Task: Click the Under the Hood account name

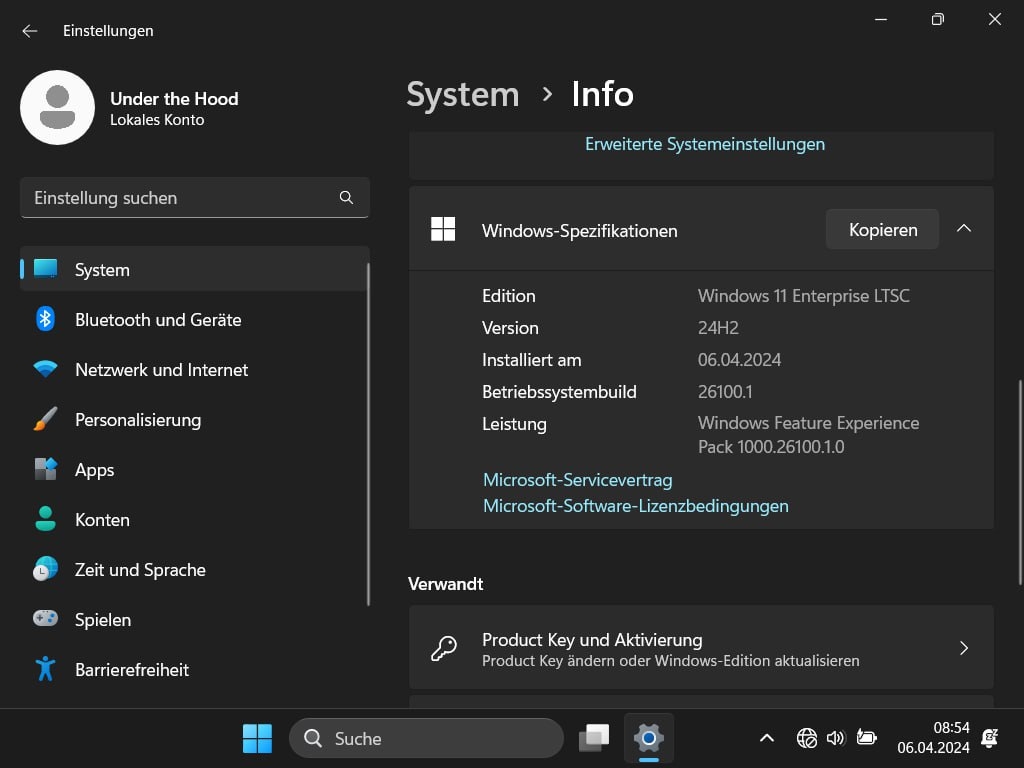Action: click(174, 99)
